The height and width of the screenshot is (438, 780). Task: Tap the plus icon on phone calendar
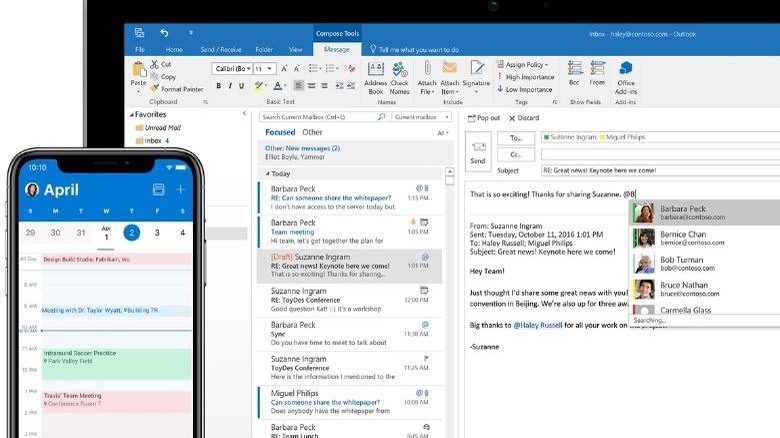(181, 189)
